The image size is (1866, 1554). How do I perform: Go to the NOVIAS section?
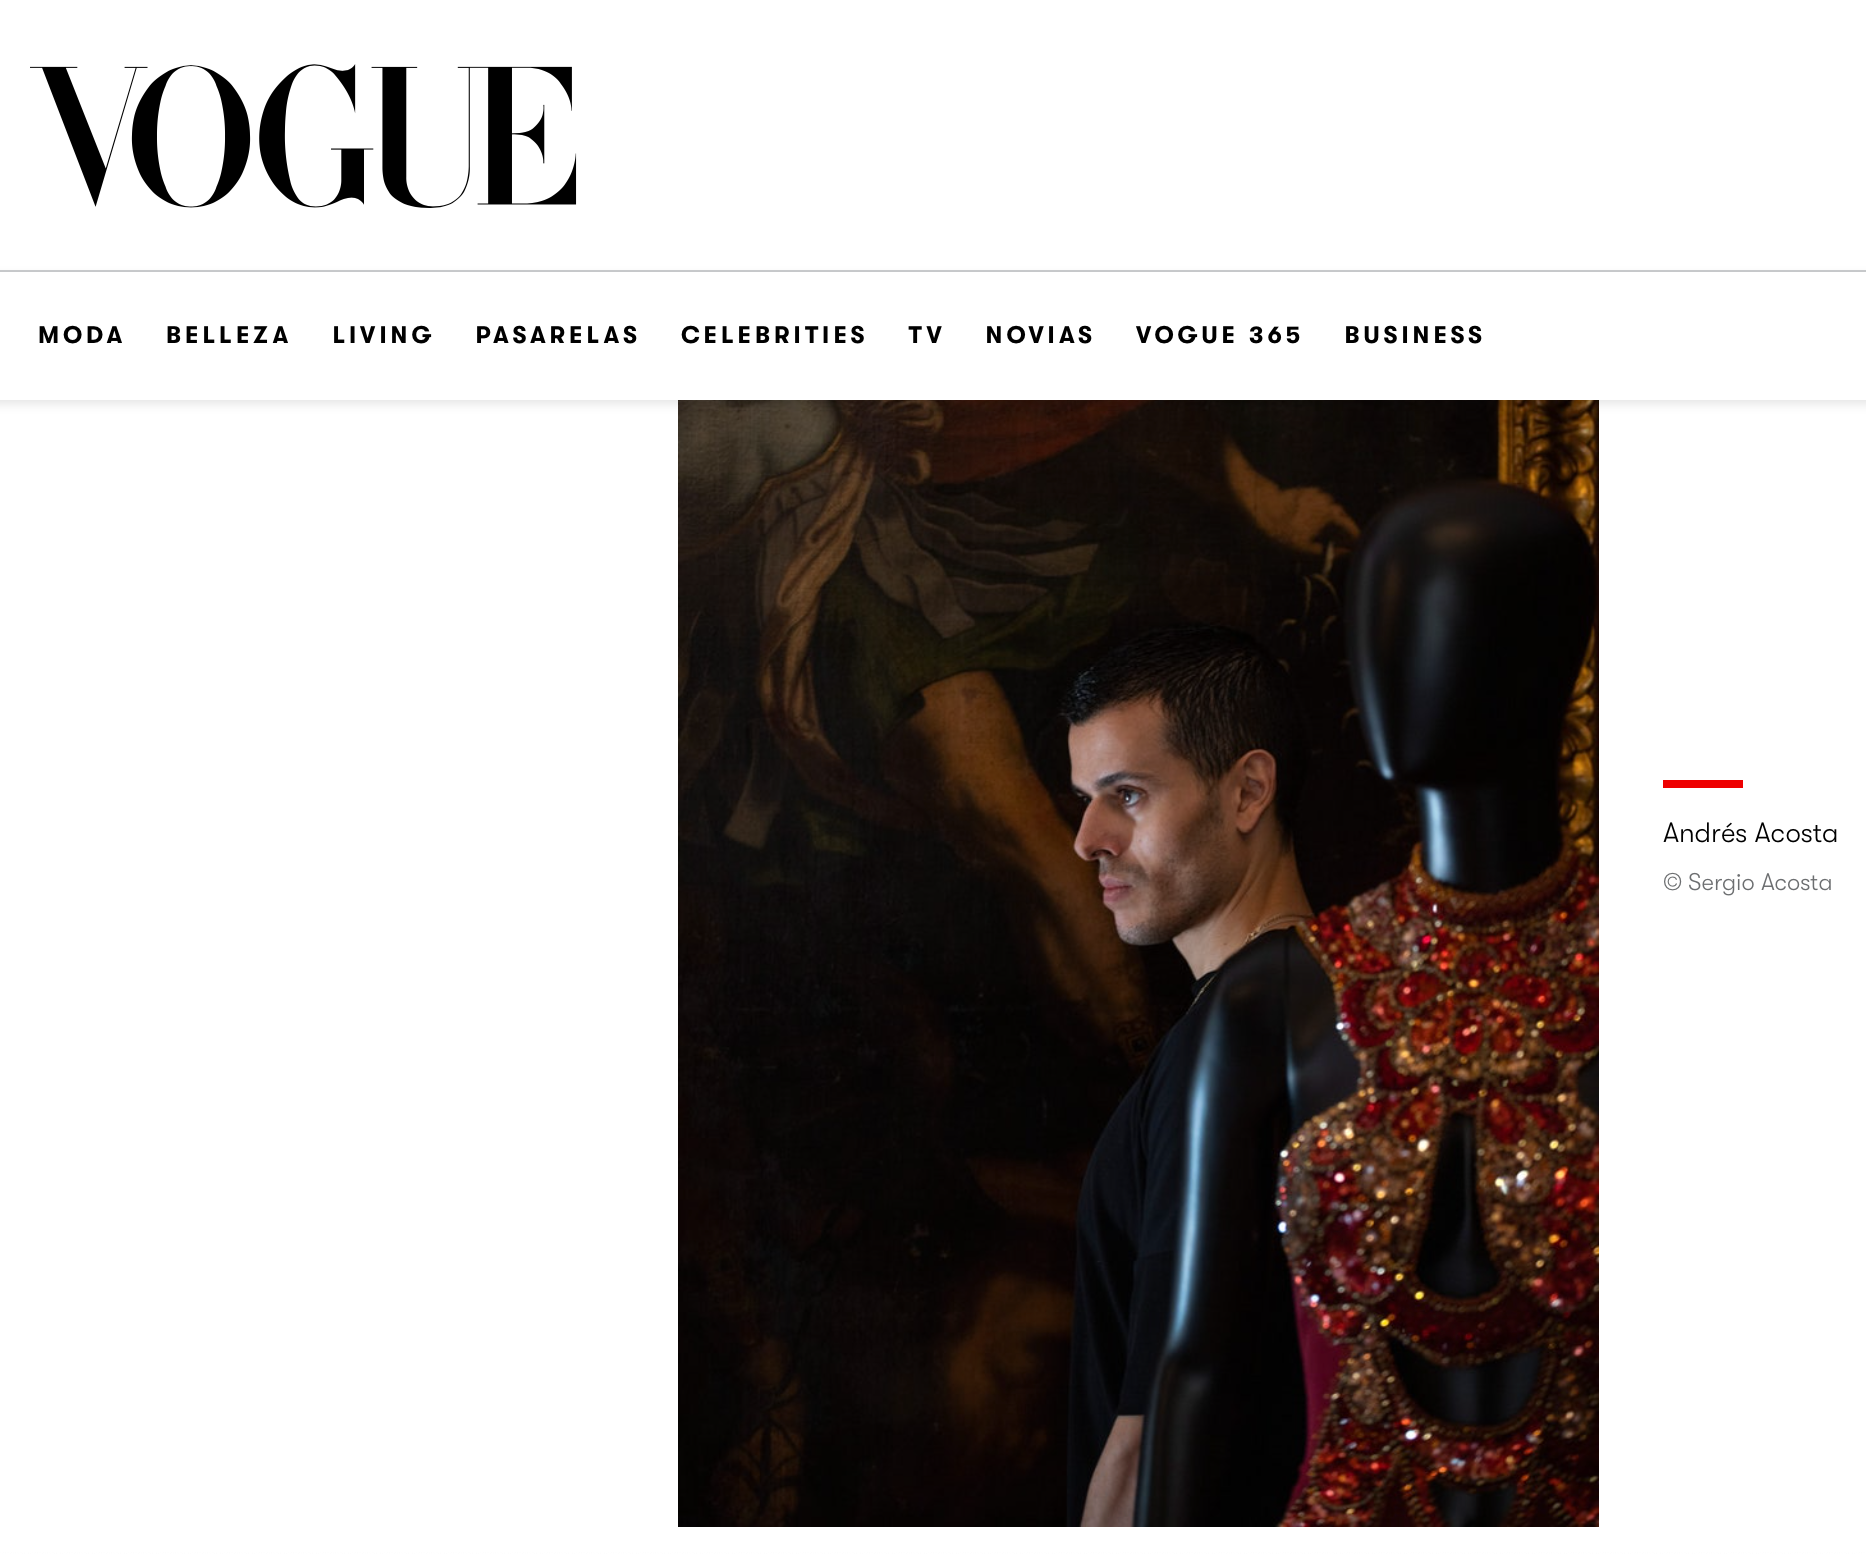pyautogui.click(x=1040, y=335)
